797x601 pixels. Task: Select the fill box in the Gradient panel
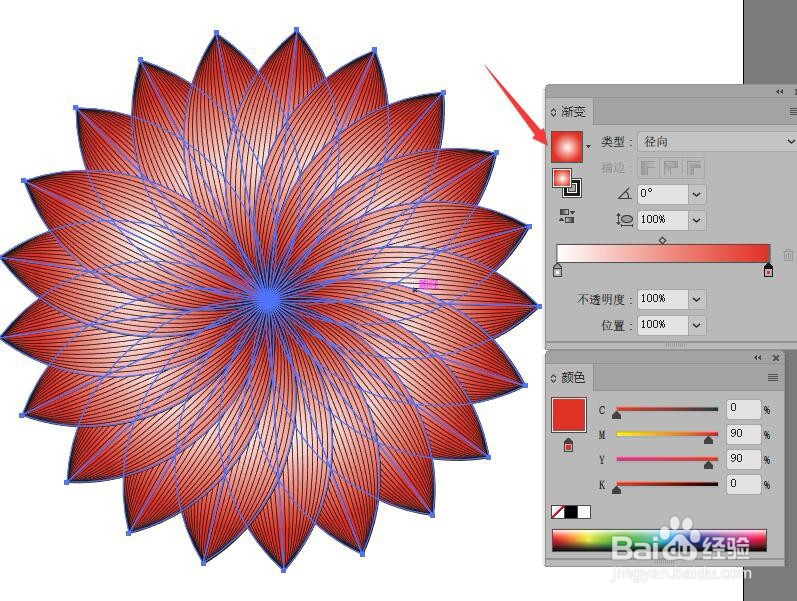[562, 178]
